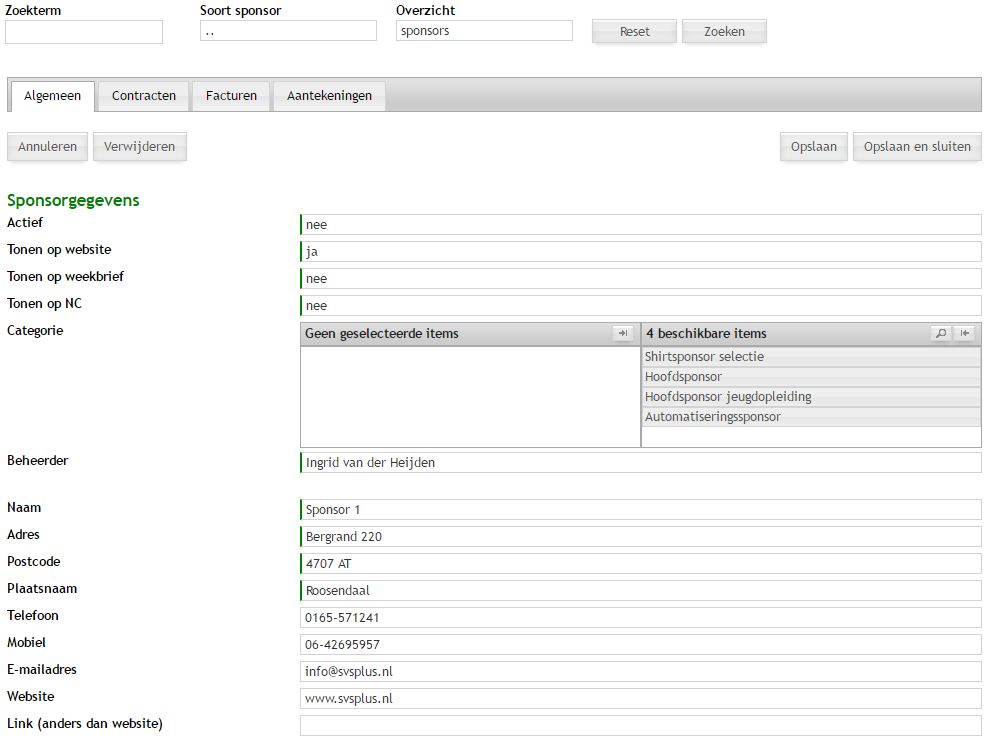Toggle the Tonen op website value
The width and height of the screenshot is (989, 745).
640,252
